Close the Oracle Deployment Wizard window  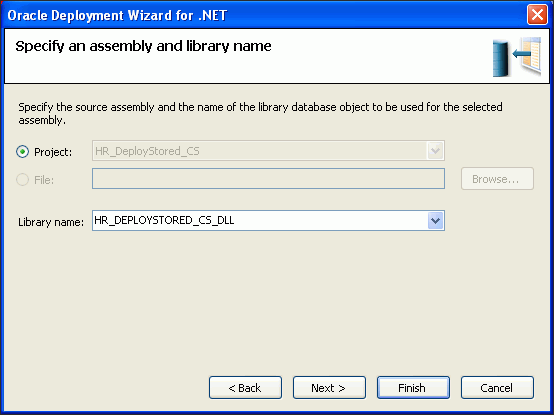(537, 15)
